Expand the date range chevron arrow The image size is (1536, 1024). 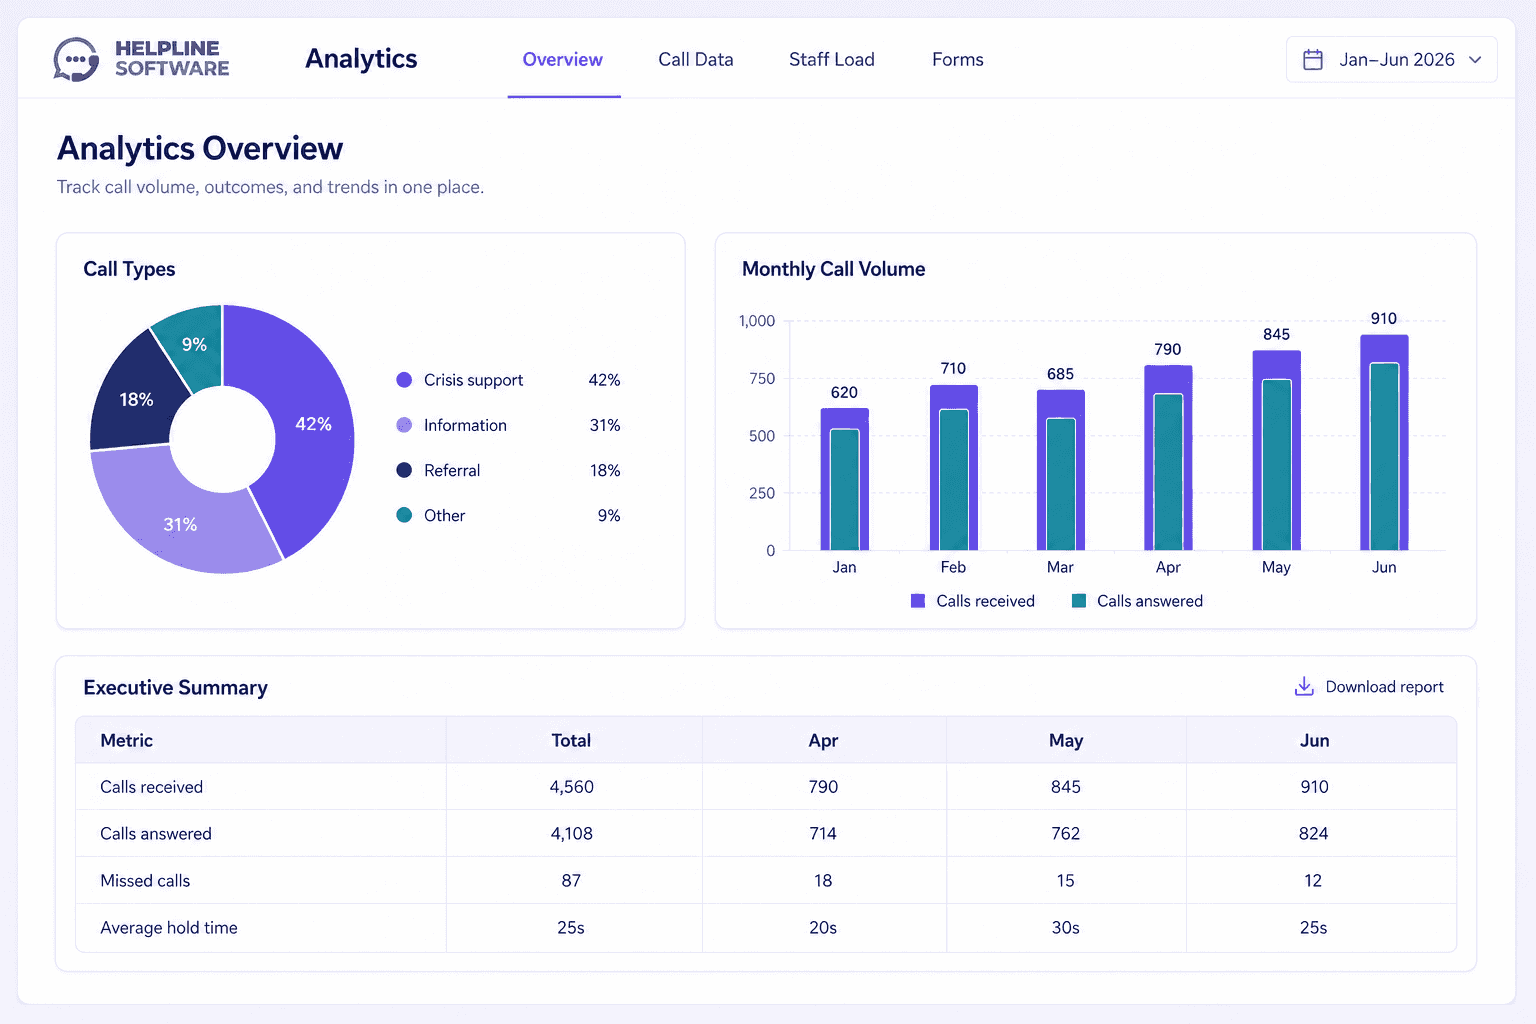tap(1475, 60)
